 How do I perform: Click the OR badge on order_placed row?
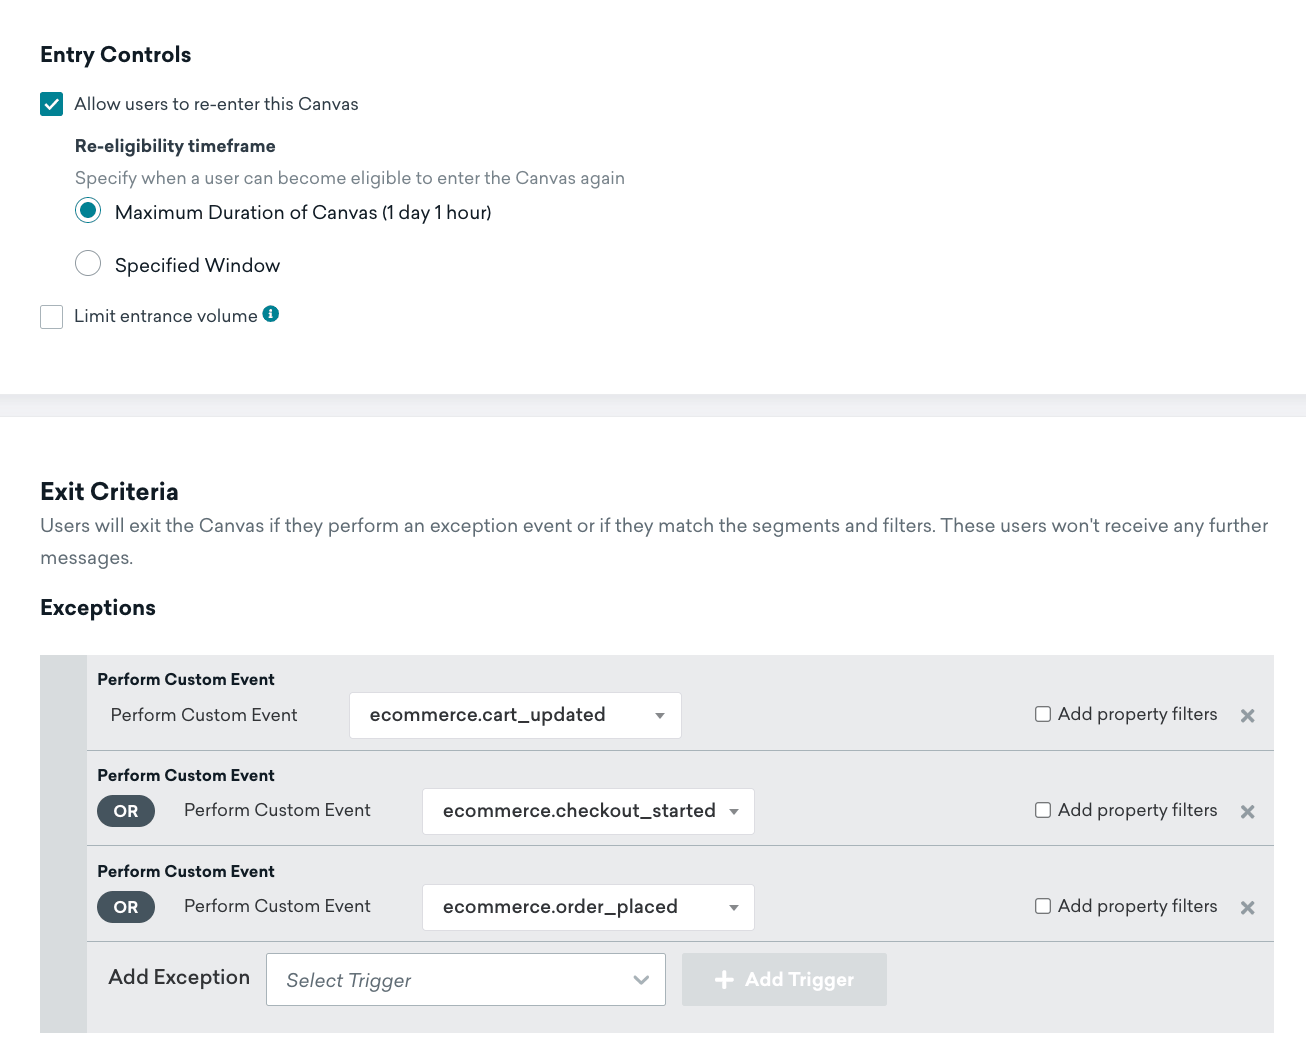click(126, 907)
